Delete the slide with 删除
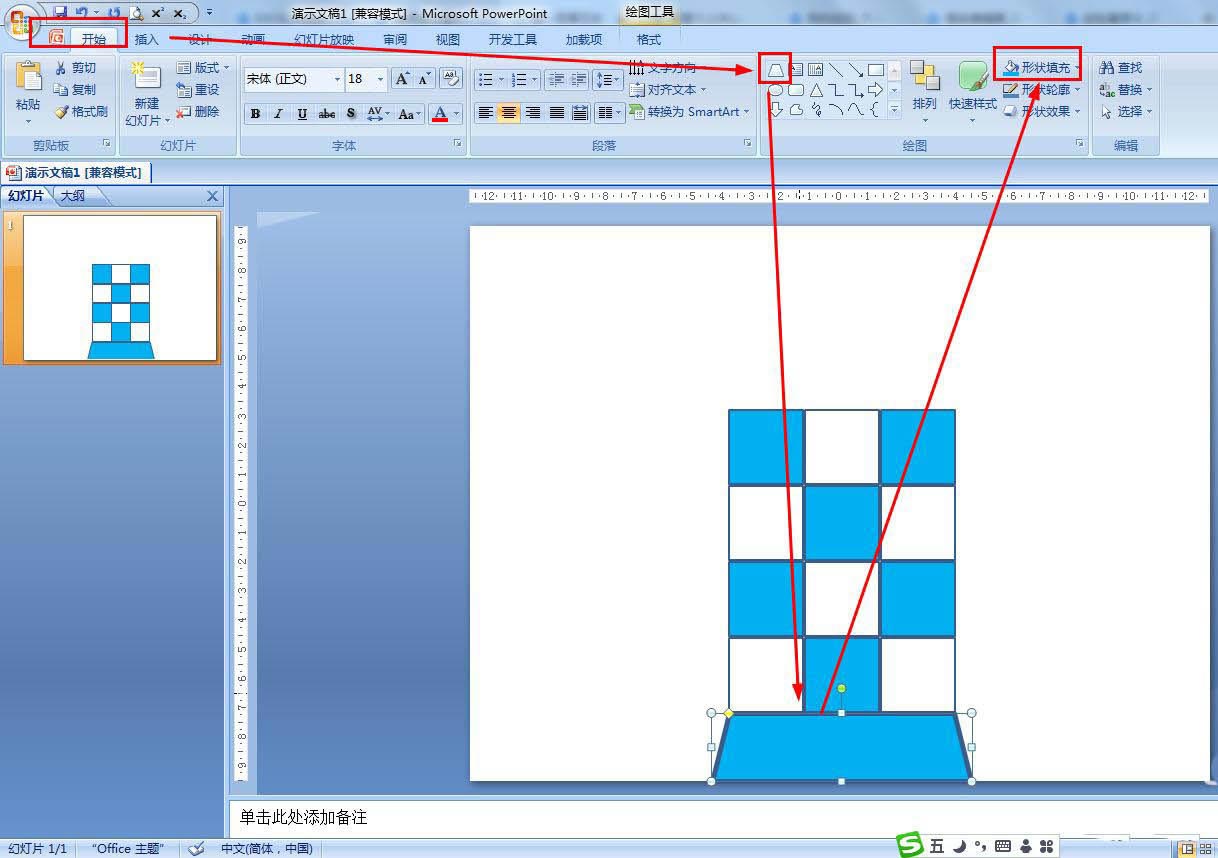The height and width of the screenshot is (858, 1218). click(198, 111)
